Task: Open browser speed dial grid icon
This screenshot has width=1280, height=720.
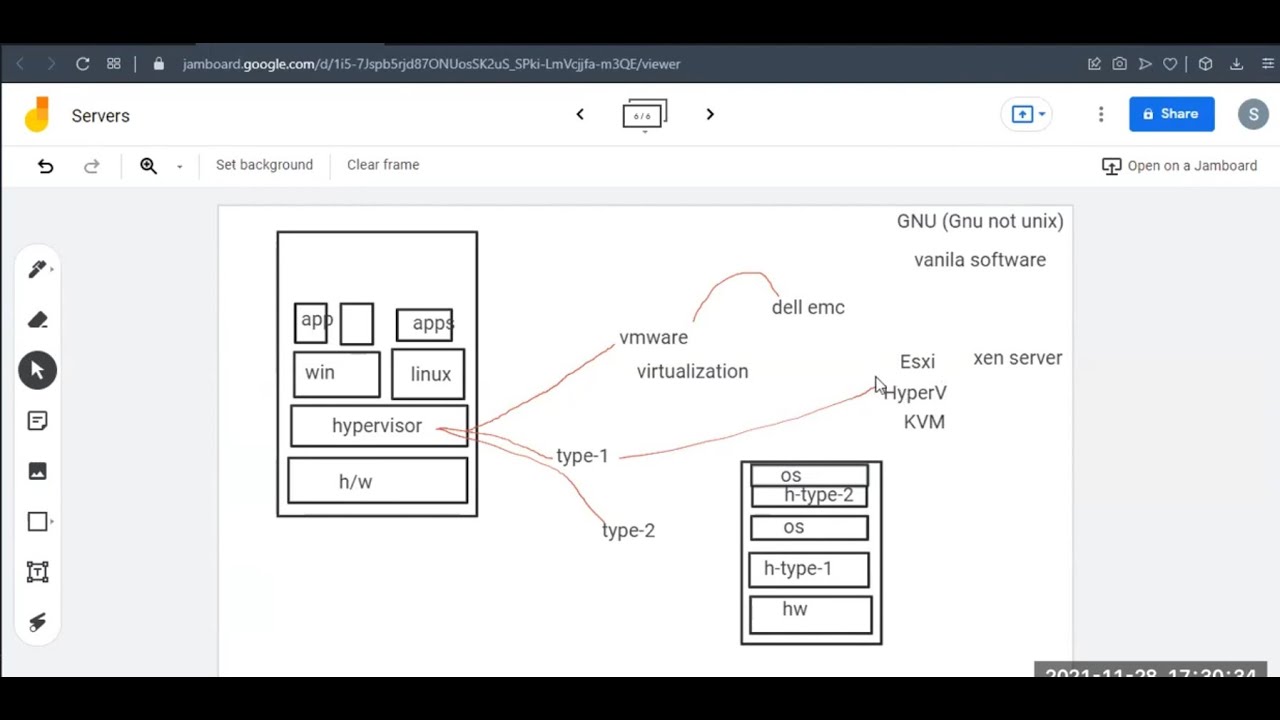Action: click(114, 64)
